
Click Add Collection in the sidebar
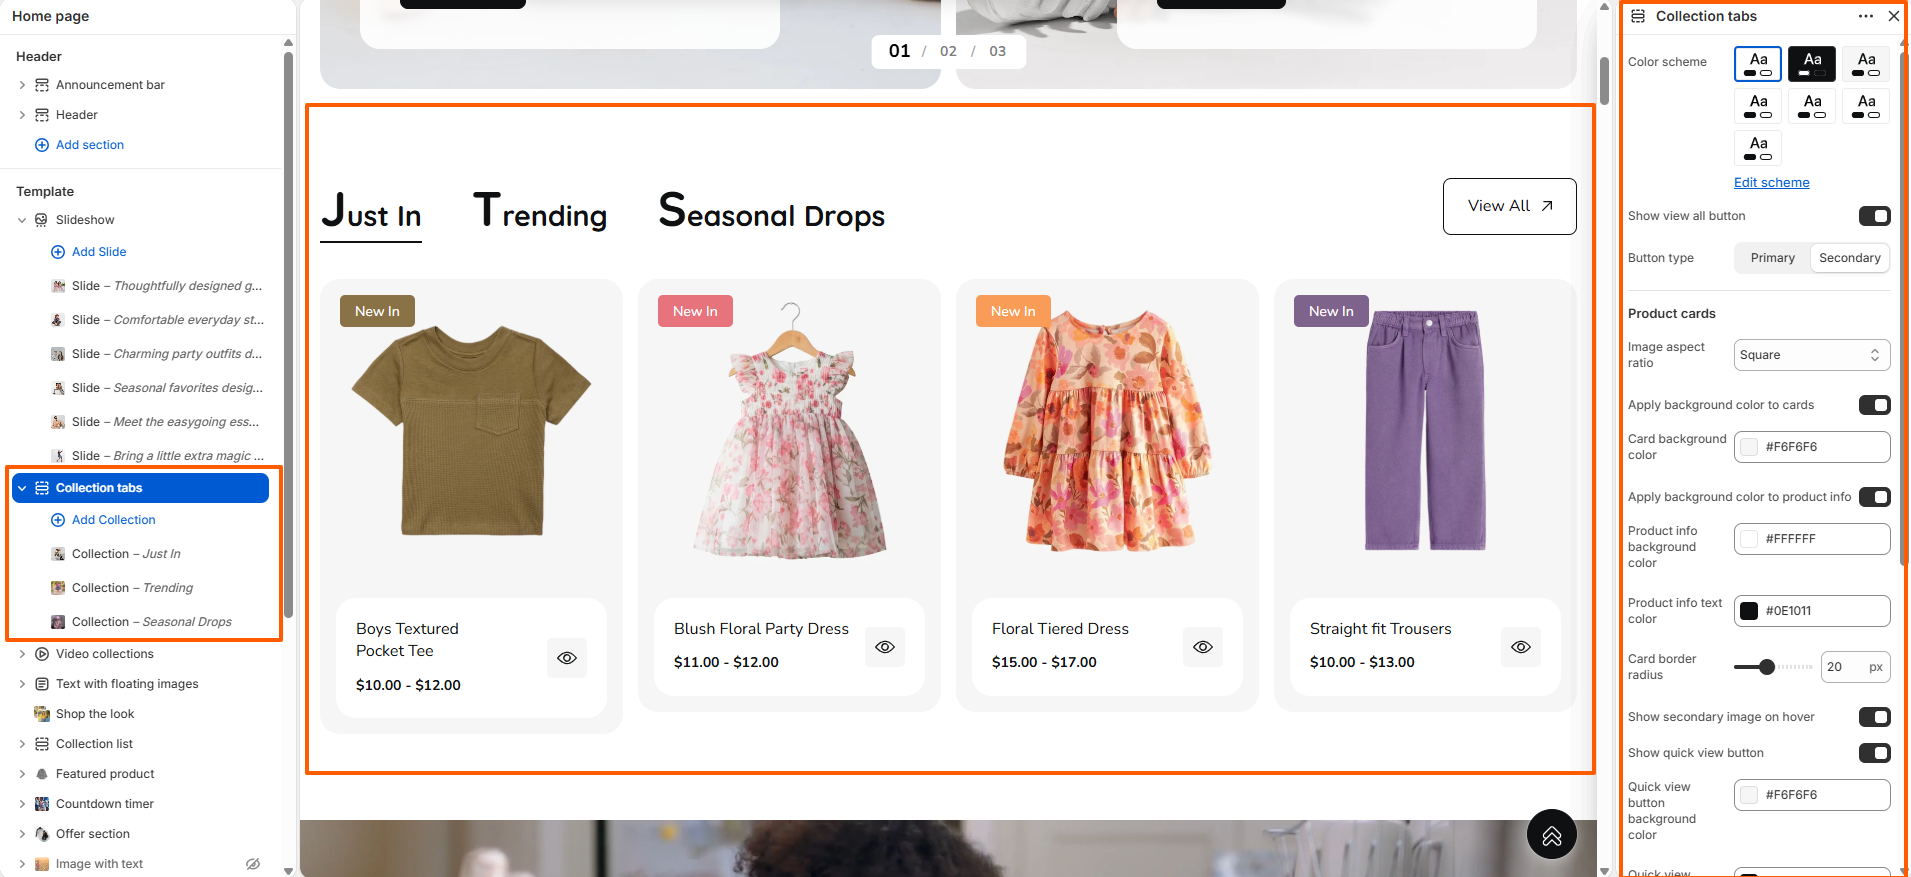coord(114,520)
